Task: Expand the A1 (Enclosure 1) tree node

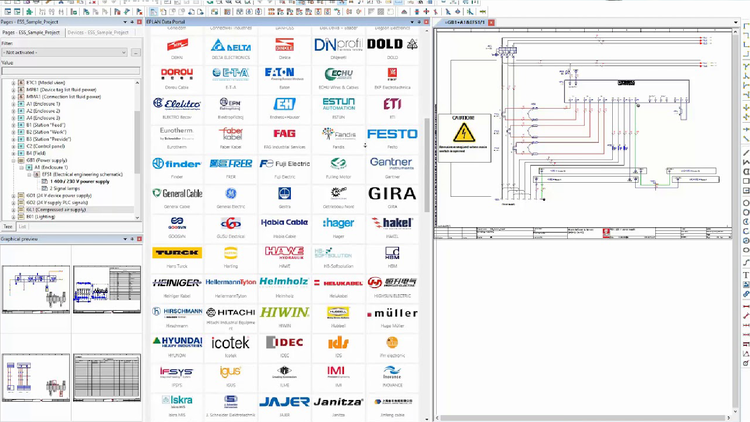Action: point(13,103)
